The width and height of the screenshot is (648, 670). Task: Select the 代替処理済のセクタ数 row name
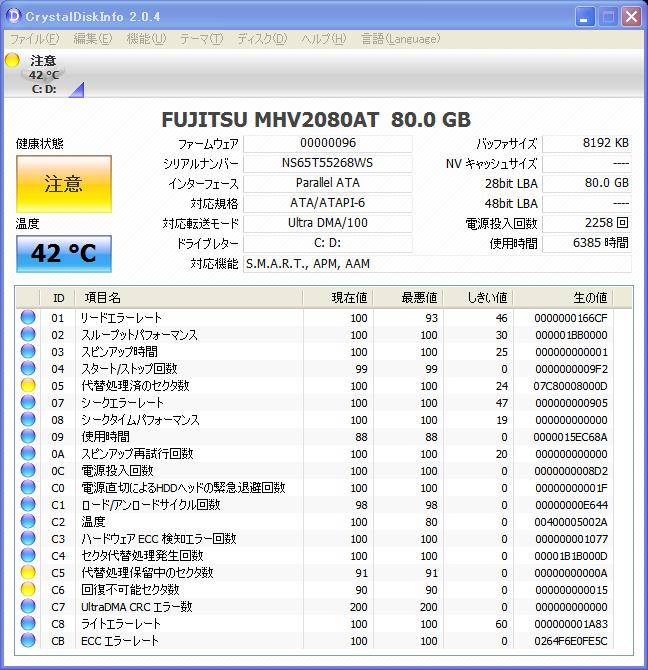coord(135,385)
